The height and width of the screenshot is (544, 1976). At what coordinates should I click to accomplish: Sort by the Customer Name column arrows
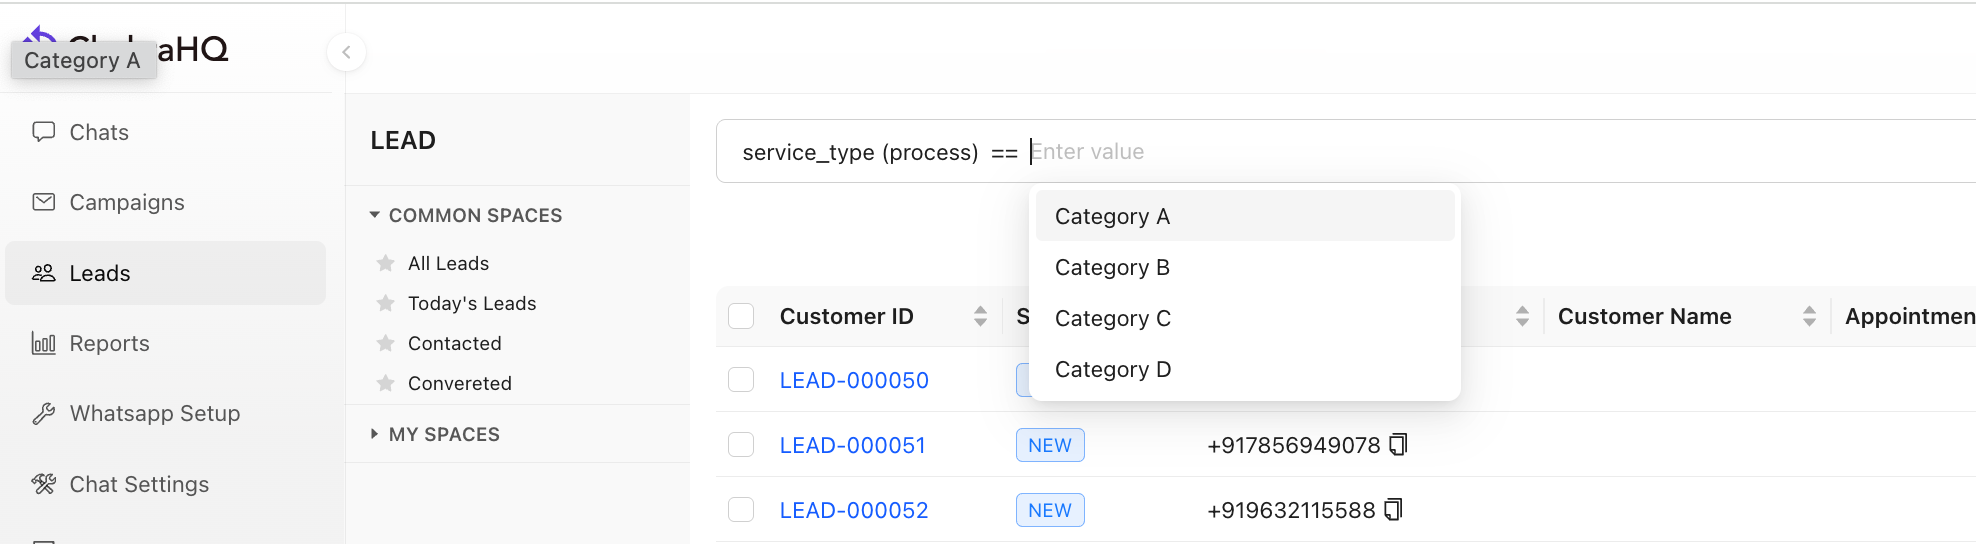(x=1809, y=316)
